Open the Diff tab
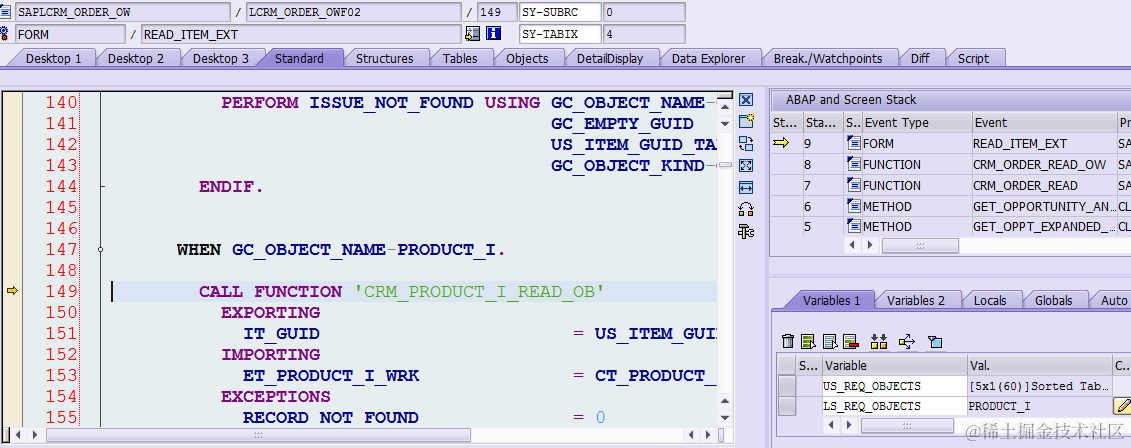Screen dimensions: 1131x448 [920, 58]
